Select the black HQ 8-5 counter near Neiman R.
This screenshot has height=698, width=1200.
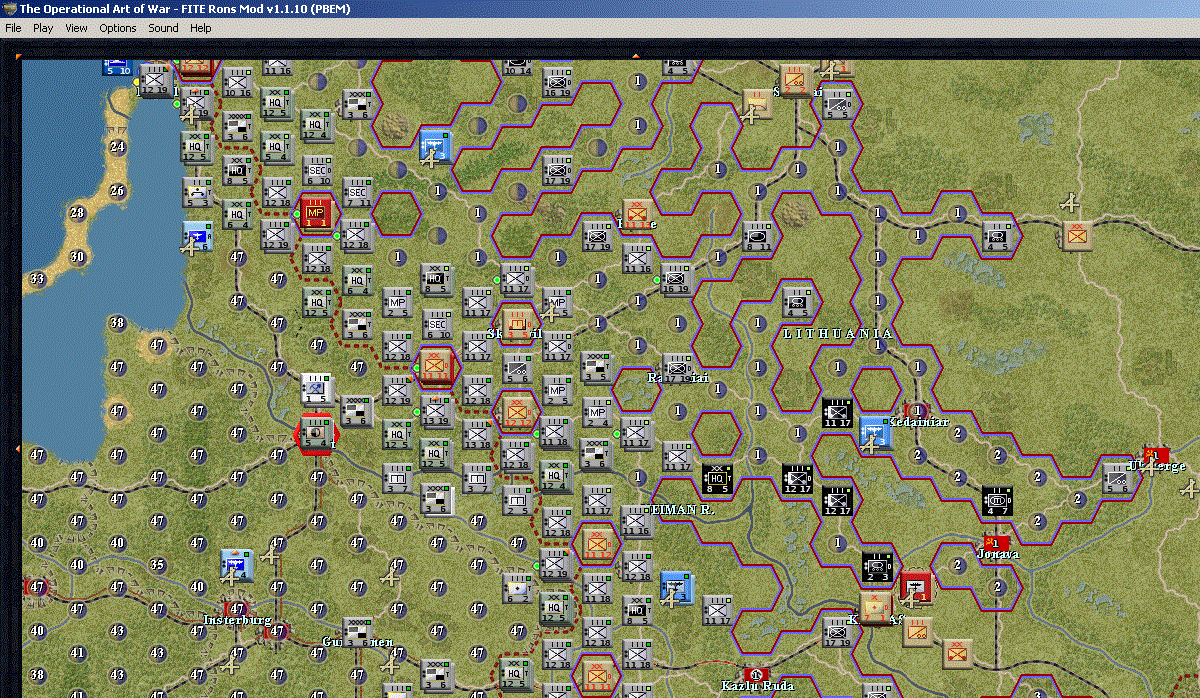click(x=717, y=479)
